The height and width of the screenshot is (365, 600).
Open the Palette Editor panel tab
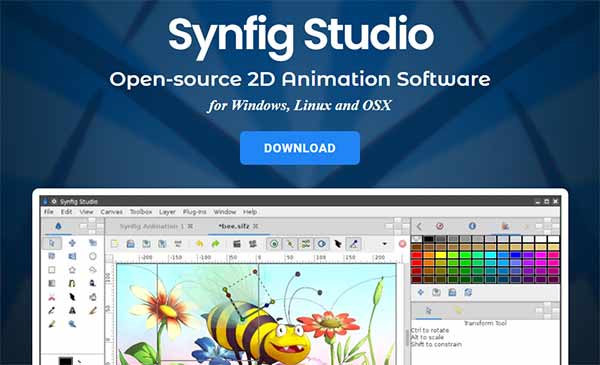point(505,226)
